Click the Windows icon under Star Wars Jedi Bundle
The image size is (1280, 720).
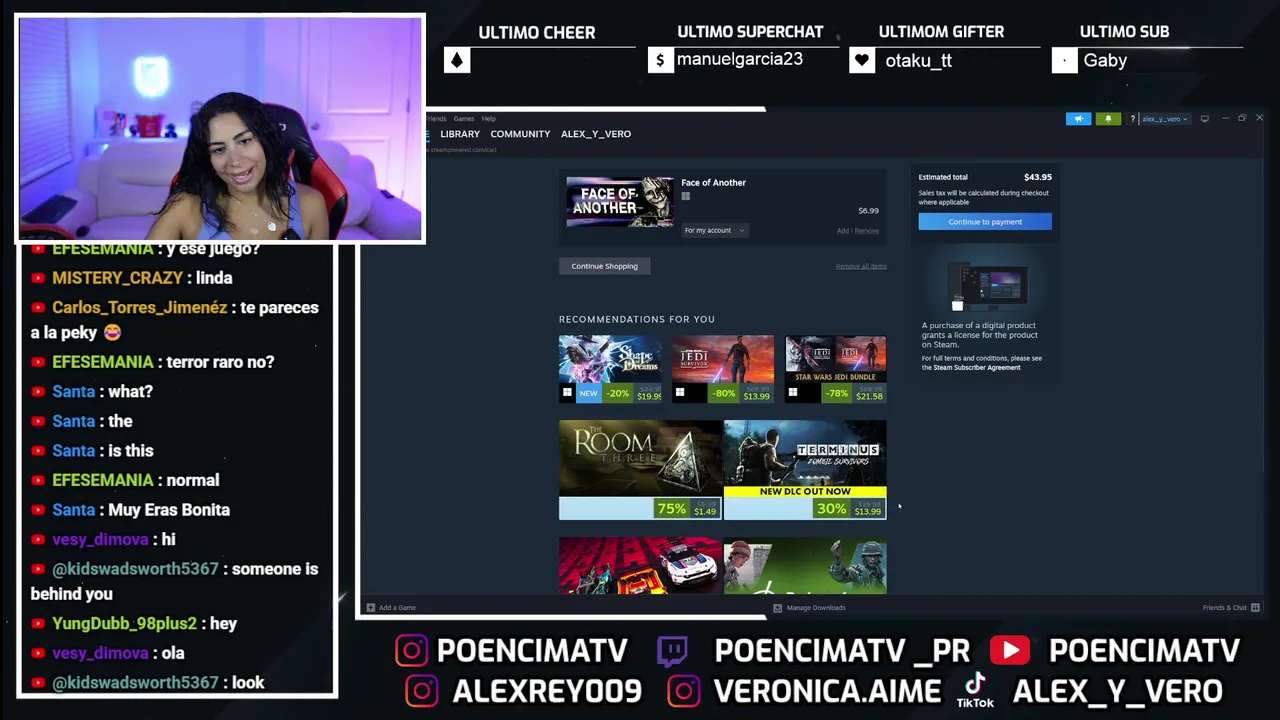pos(793,393)
